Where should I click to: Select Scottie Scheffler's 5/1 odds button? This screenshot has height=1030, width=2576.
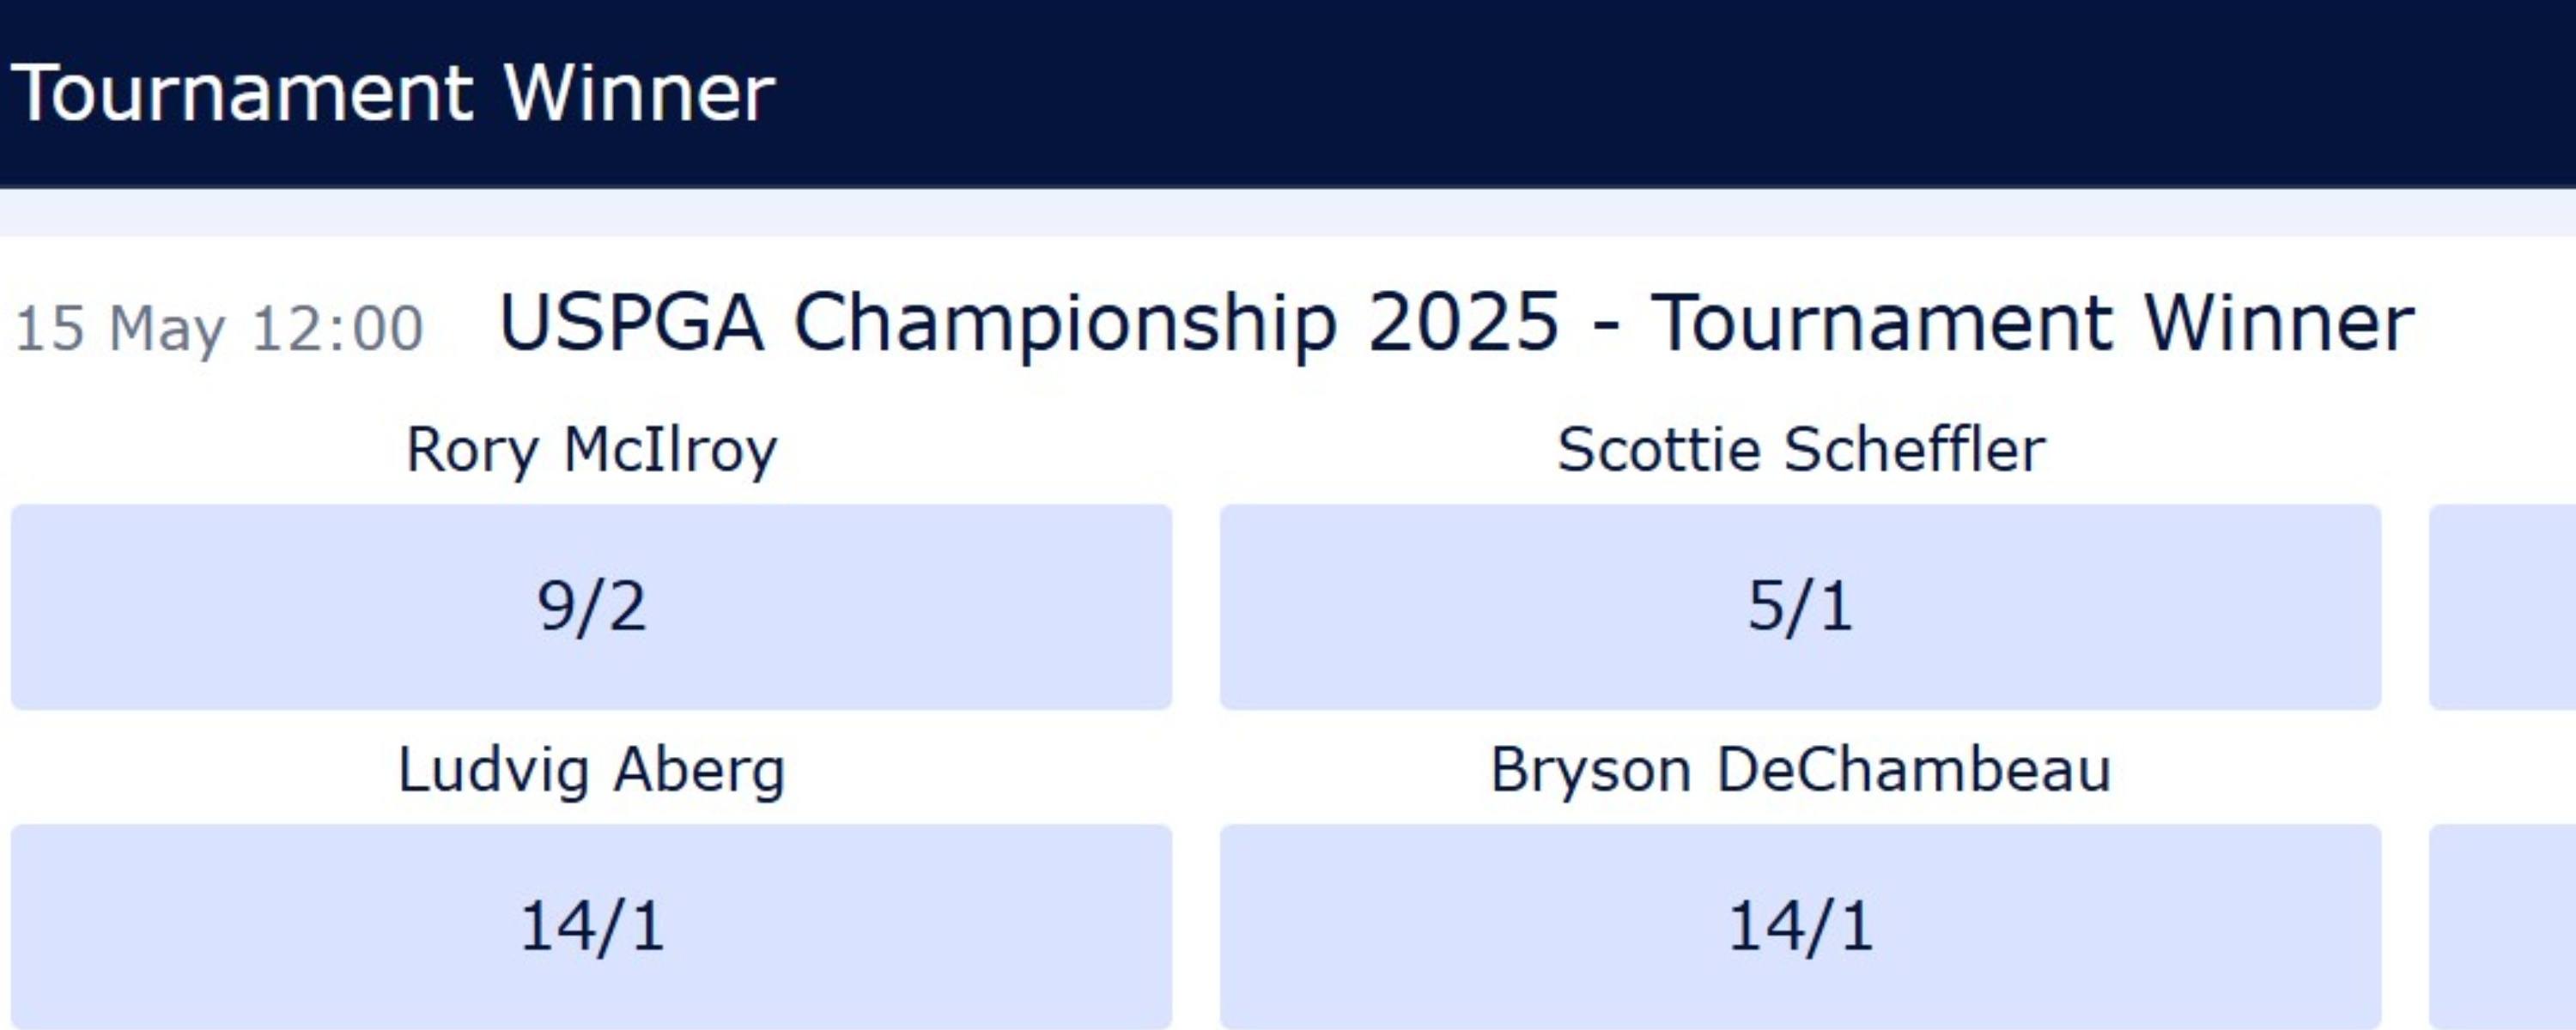coord(1800,607)
